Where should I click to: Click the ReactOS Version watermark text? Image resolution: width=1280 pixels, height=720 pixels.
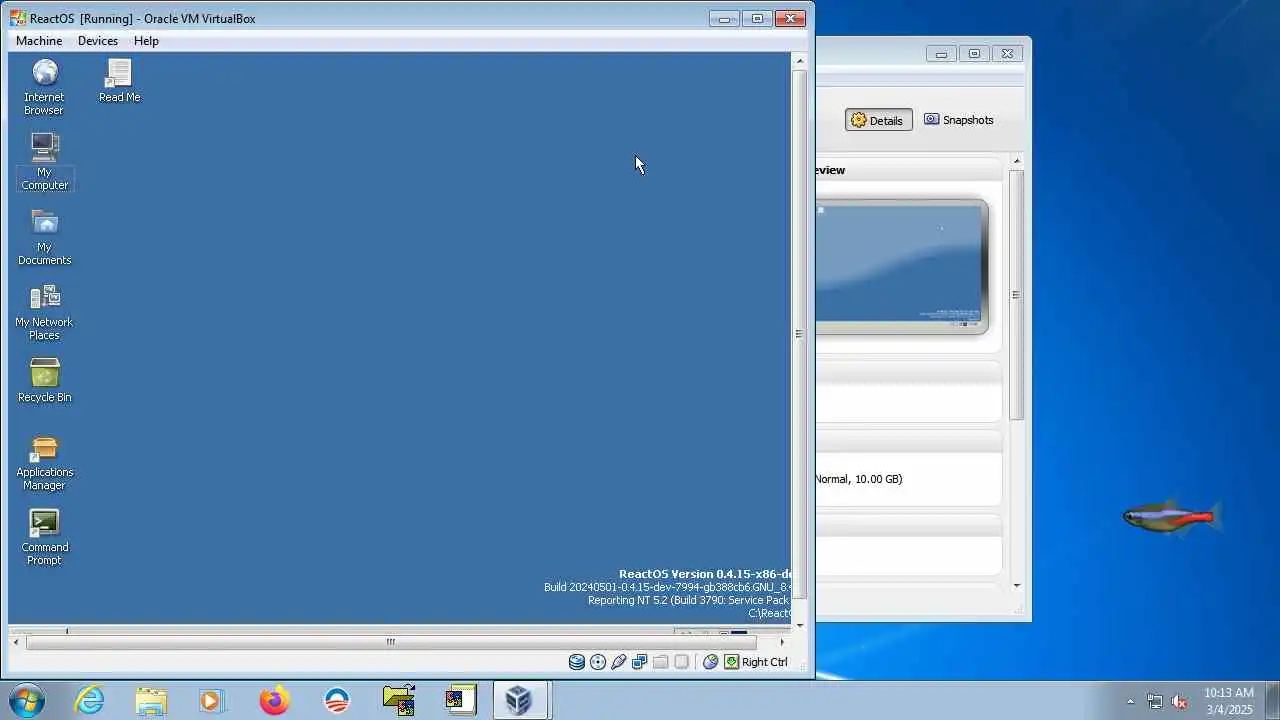(x=704, y=574)
